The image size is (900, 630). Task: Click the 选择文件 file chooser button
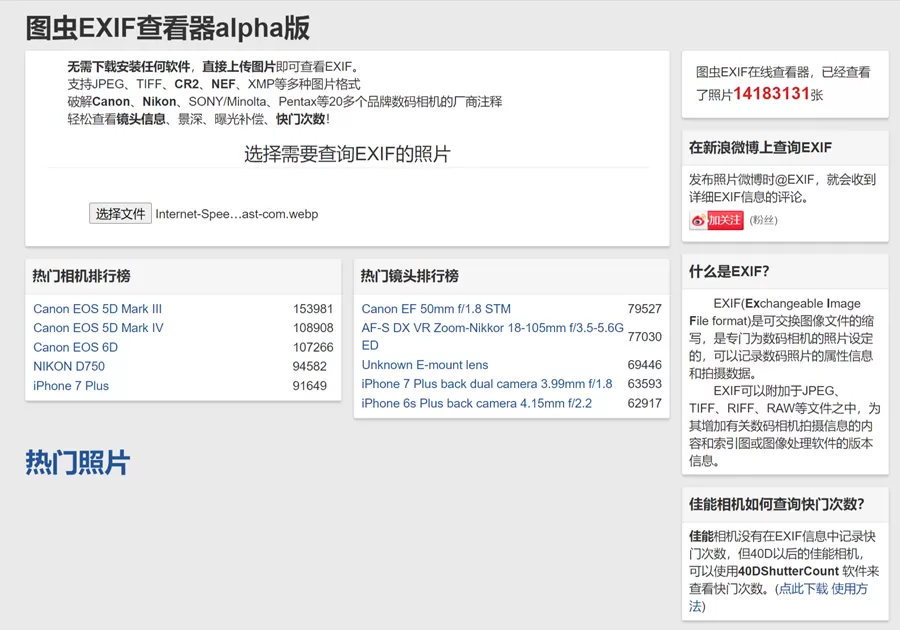click(120, 214)
